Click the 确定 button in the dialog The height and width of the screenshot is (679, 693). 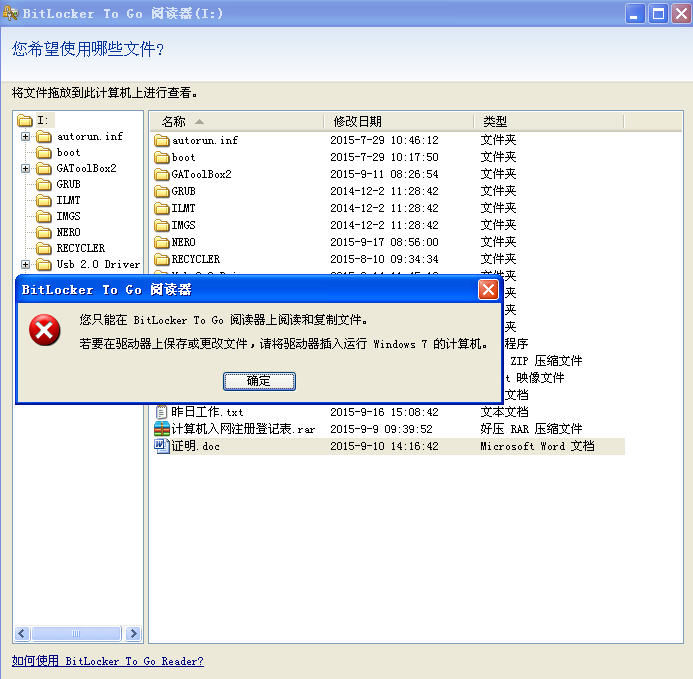coord(259,381)
